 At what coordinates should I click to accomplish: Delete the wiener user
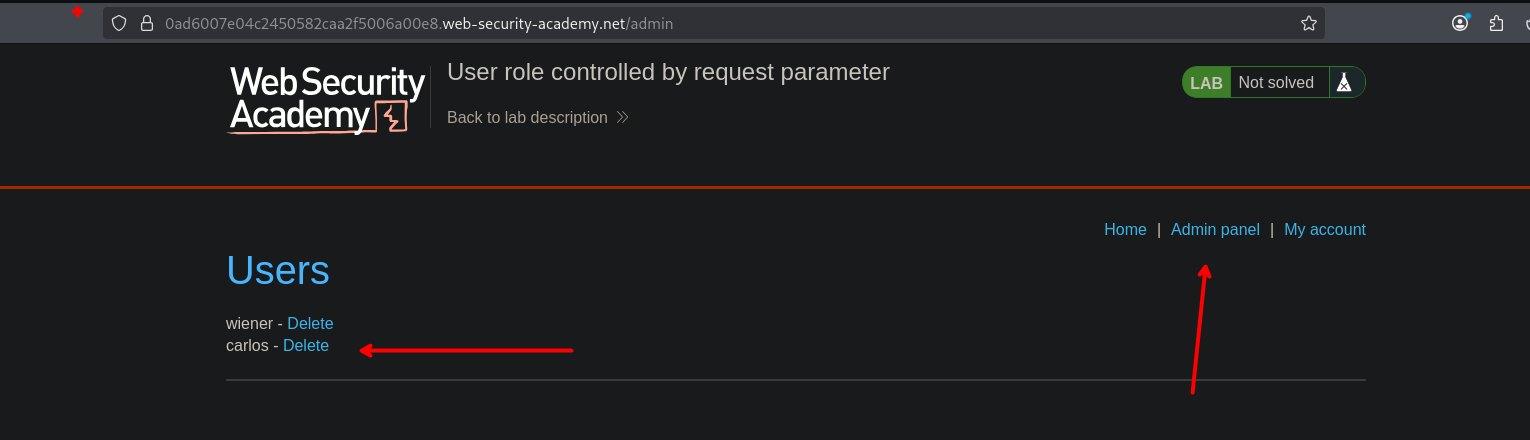click(310, 324)
